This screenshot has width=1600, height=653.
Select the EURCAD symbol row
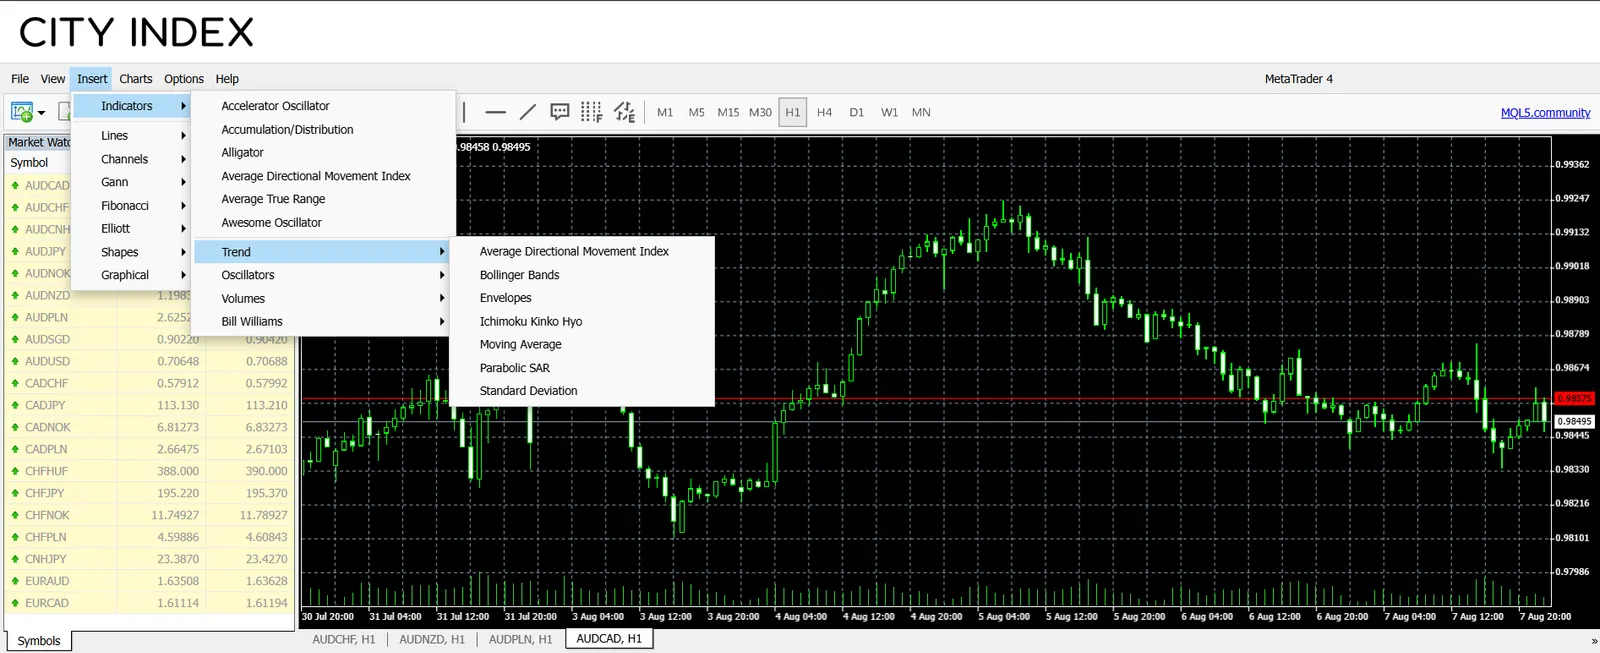pos(149,603)
